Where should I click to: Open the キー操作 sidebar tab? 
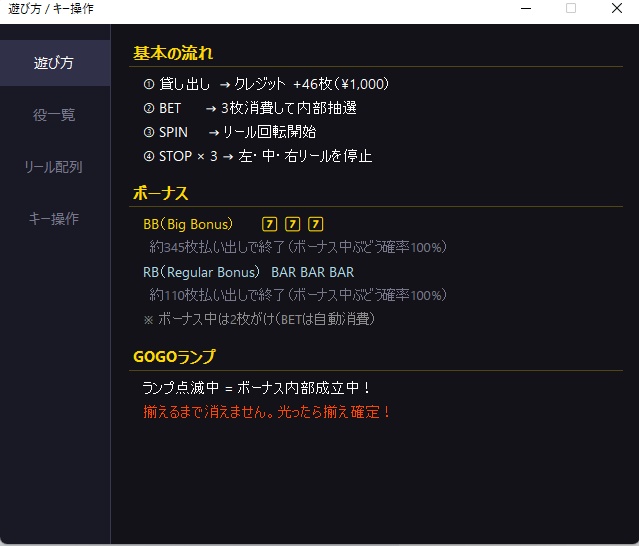pyautogui.click(x=55, y=219)
